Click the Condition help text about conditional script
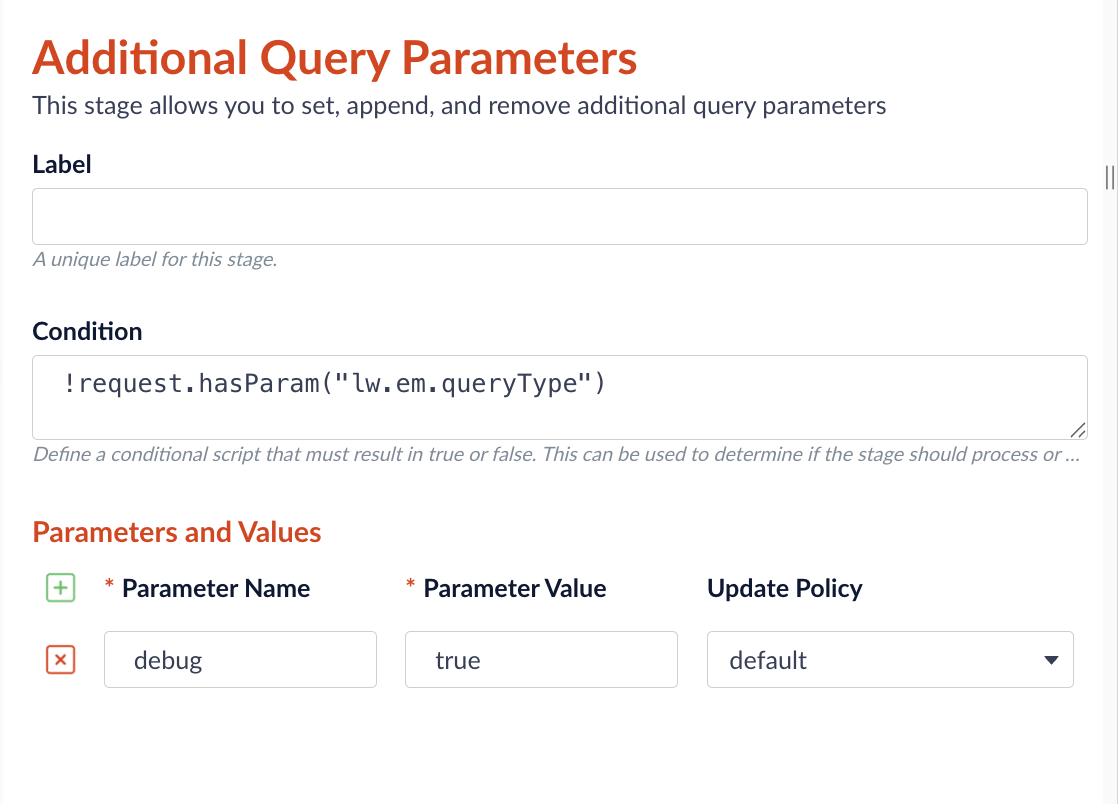 click(x=556, y=454)
